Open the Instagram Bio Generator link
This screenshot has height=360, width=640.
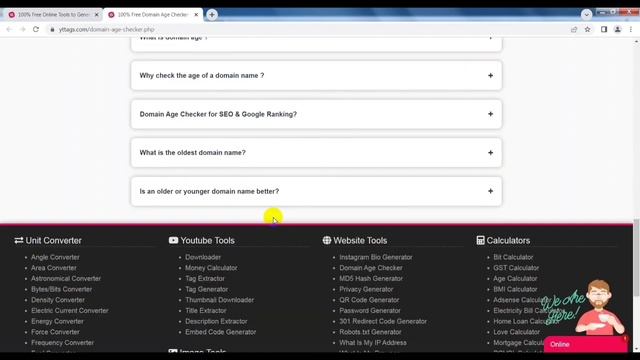tap(376, 257)
